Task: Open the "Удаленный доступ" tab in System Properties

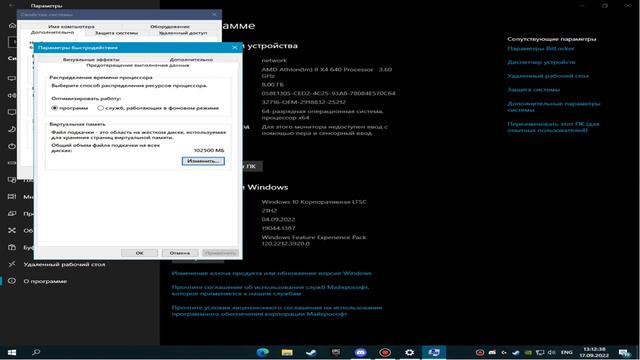Action: [x=183, y=33]
